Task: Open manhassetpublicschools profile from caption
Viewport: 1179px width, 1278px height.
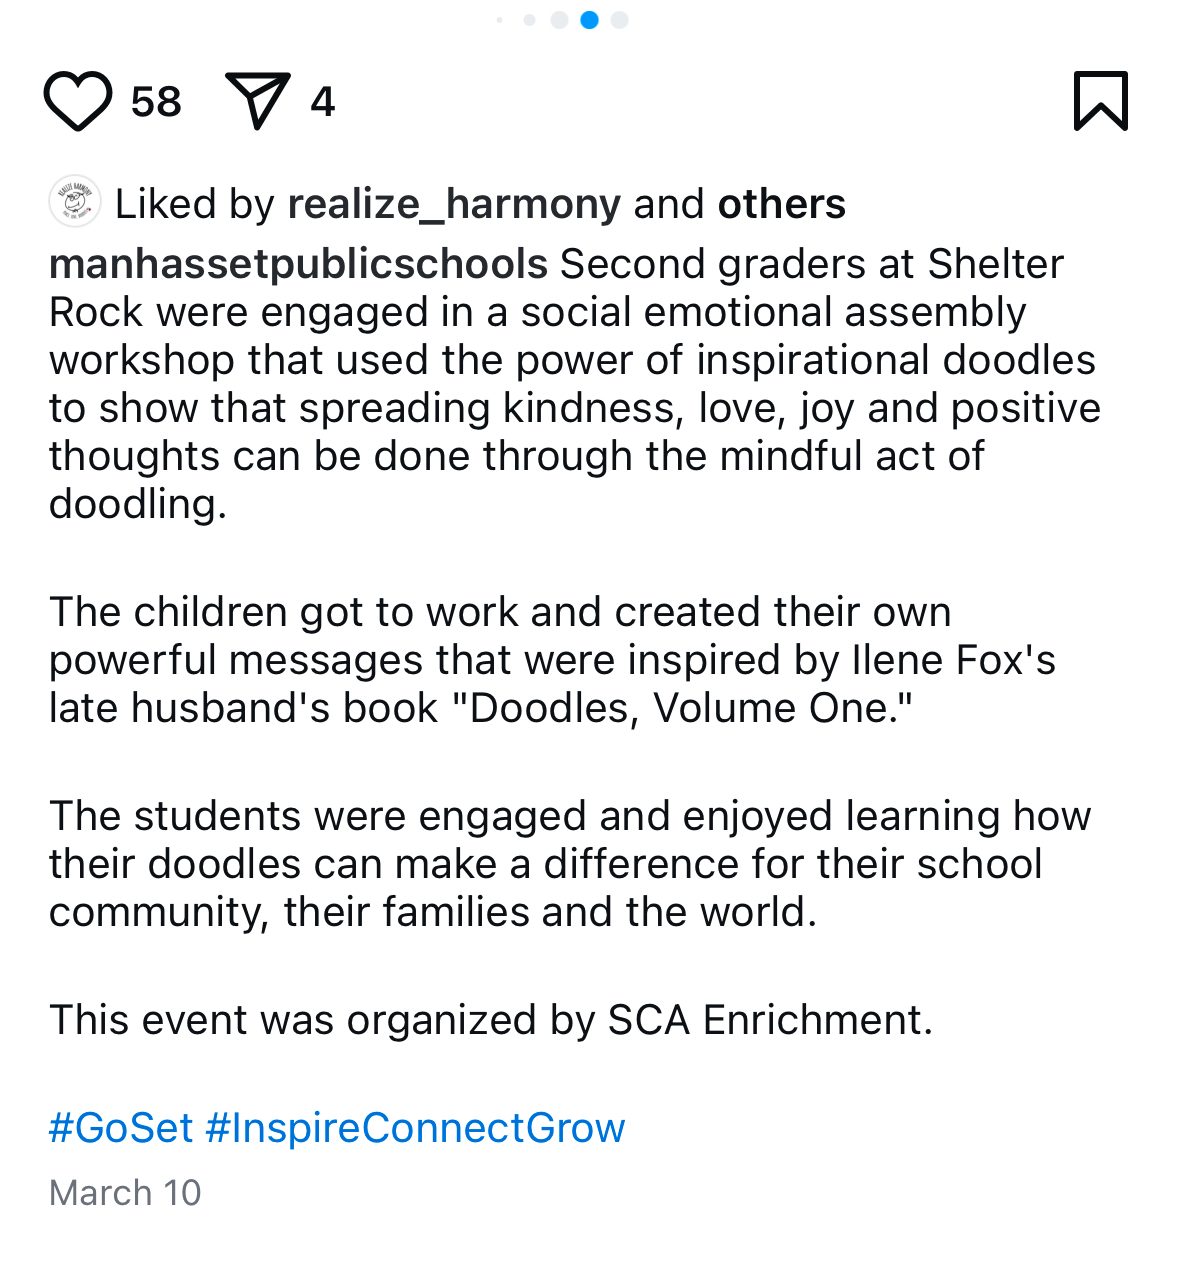Action: tap(298, 264)
